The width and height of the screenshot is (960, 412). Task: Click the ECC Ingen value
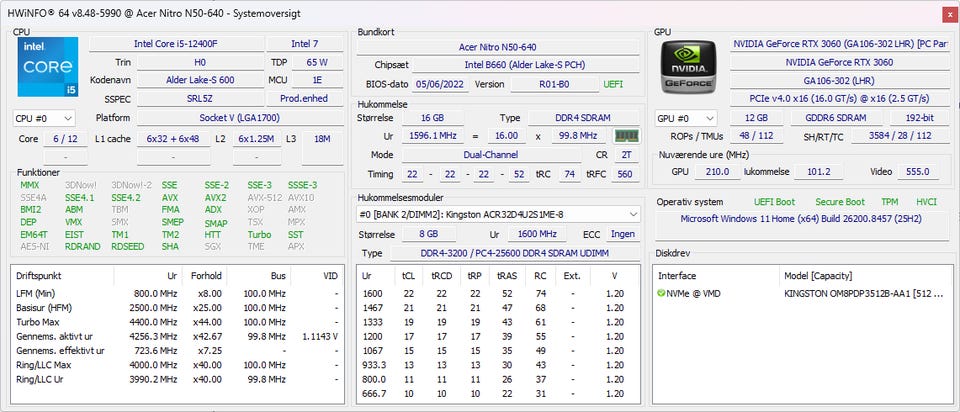click(x=623, y=234)
